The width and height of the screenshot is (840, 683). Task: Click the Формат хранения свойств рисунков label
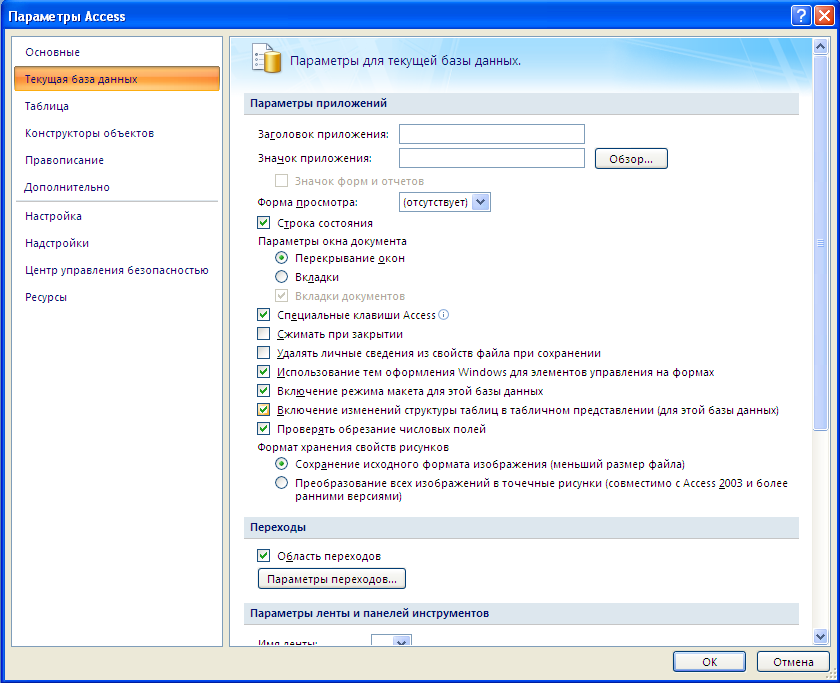353,447
